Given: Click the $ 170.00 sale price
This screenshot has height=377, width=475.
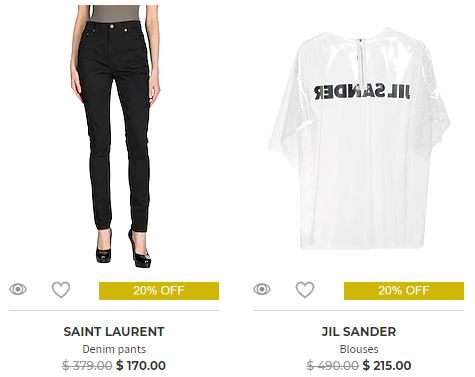Looking at the screenshot, I should pos(141,365).
